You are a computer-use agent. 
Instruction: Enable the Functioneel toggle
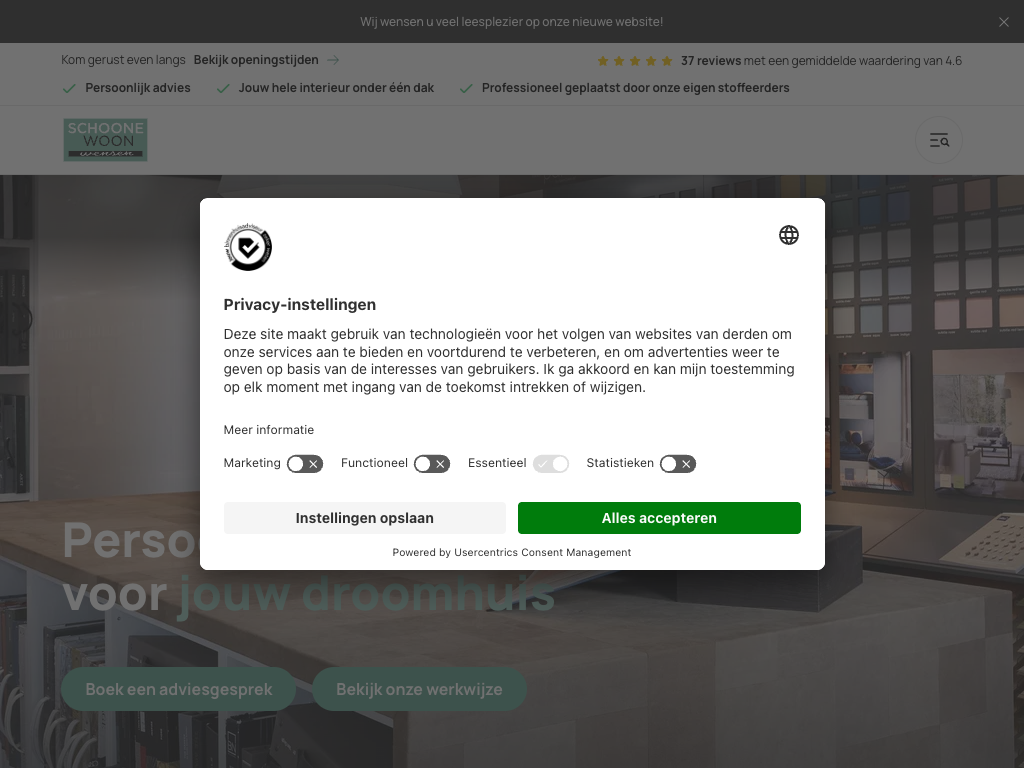(432, 464)
